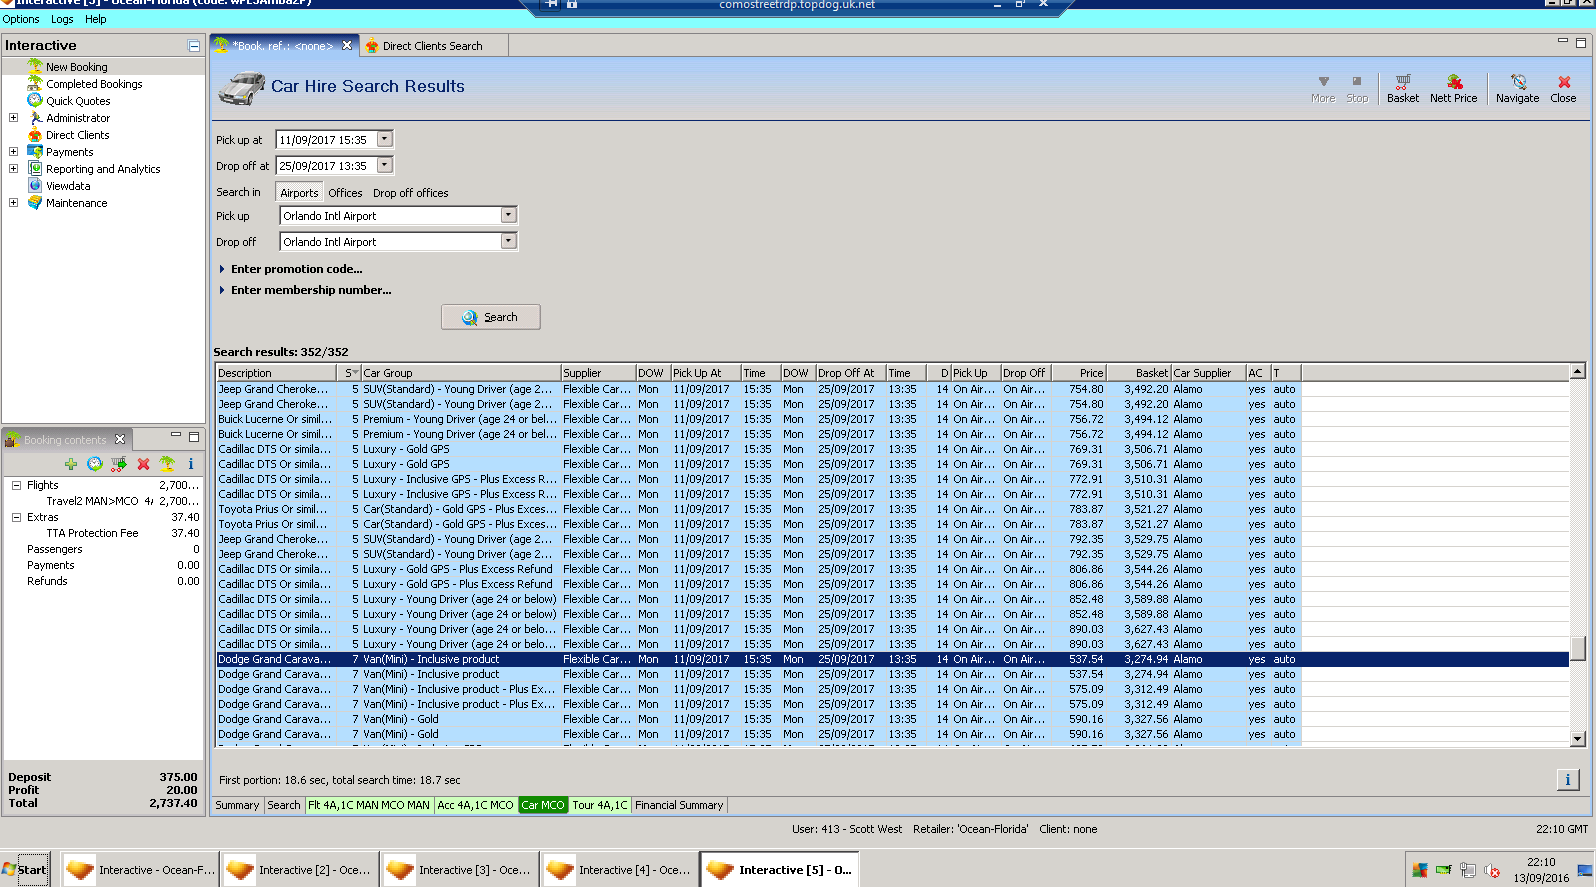Viewport: 1596px width, 887px height.
Task: Close the Booking contents panel tab
Action: (x=120, y=439)
